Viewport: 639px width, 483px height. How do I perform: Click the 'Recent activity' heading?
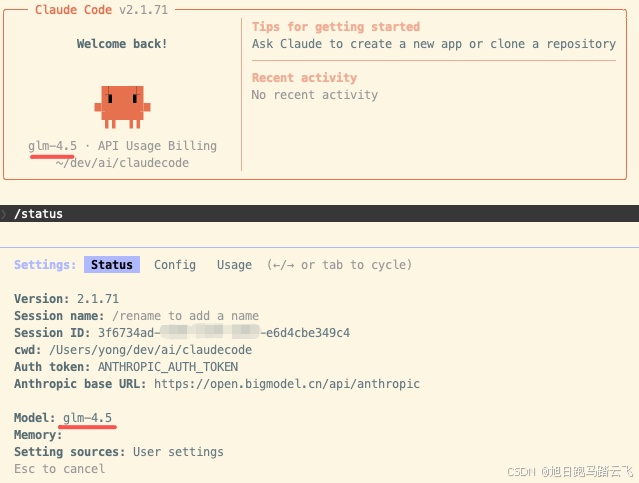[304, 77]
